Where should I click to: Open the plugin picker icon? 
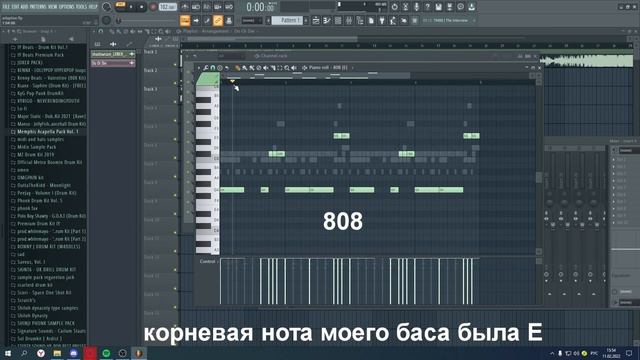click(x=382, y=20)
